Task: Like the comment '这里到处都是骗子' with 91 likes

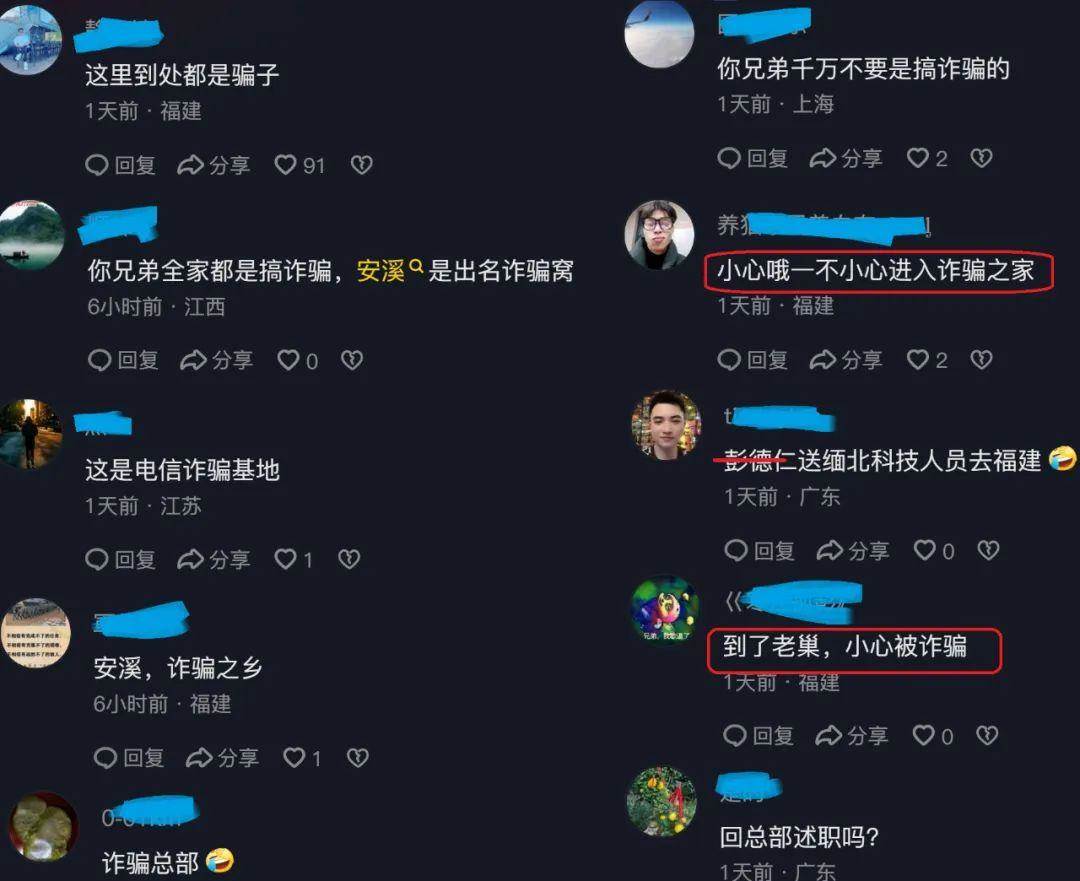Action: [x=299, y=165]
